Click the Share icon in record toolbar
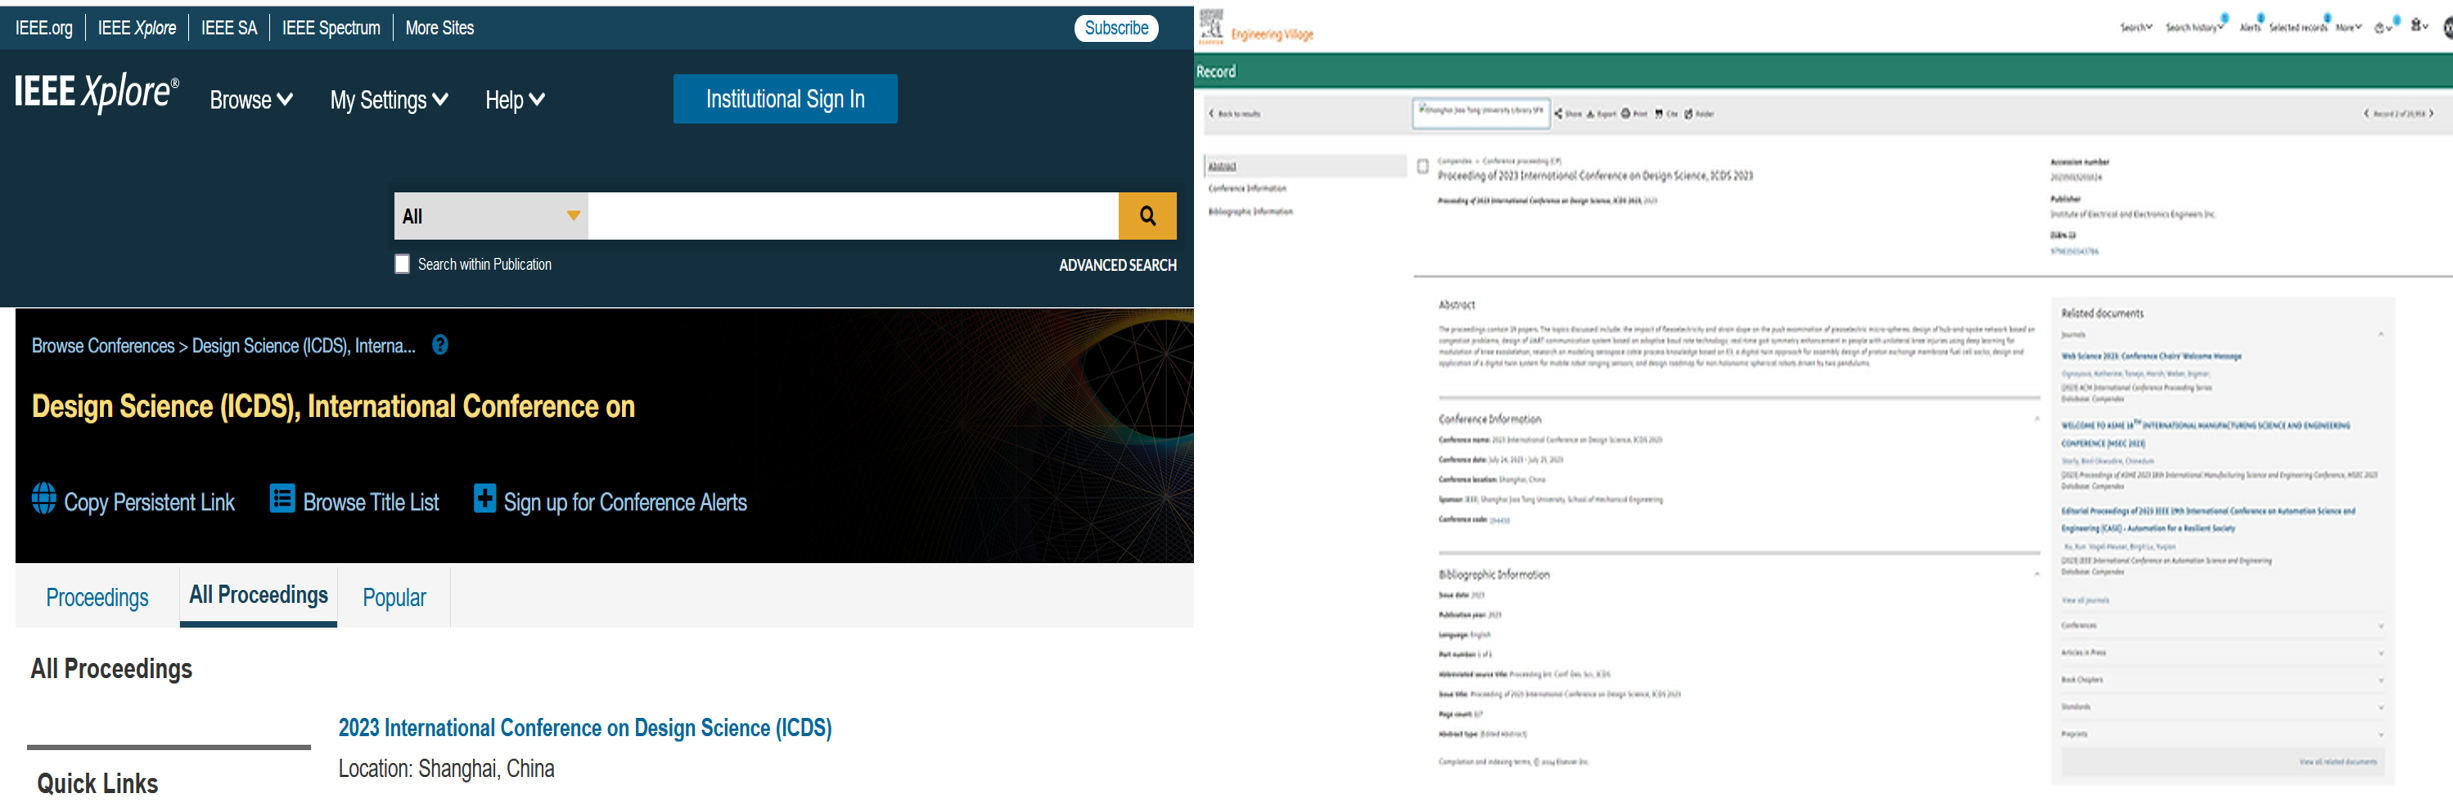 [1559, 114]
